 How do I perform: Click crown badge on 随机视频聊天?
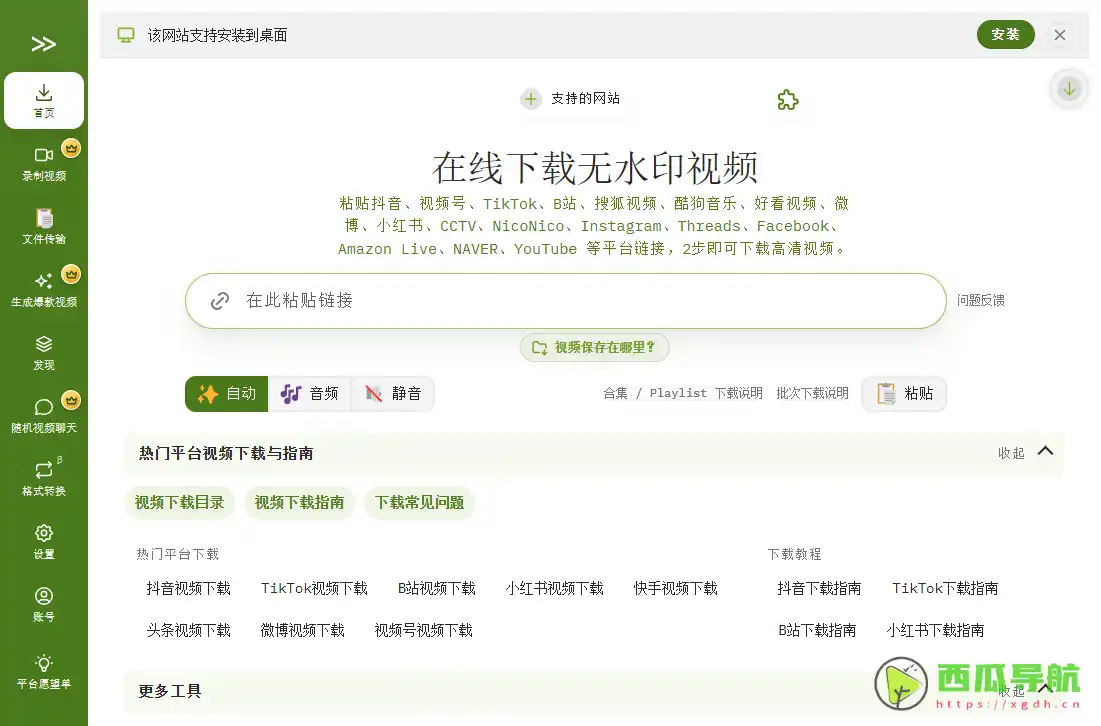71,400
